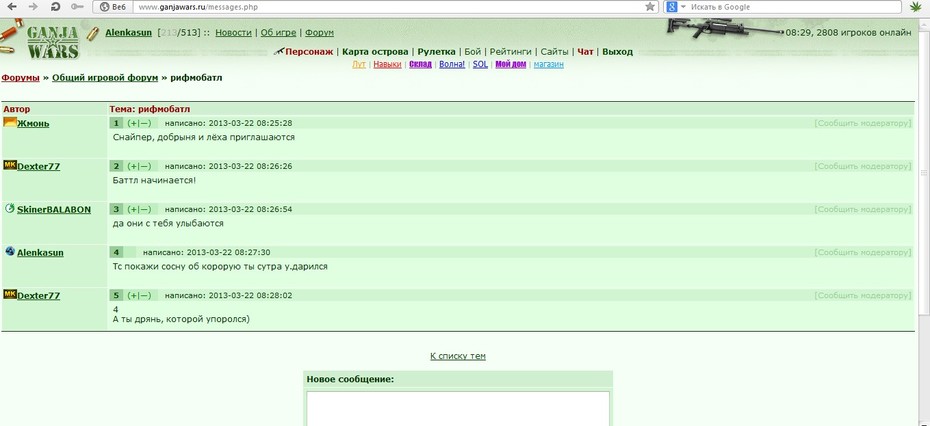Report post 1 via Сообщить модератору
Screen dimensions: 930x426
tap(862, 123)
